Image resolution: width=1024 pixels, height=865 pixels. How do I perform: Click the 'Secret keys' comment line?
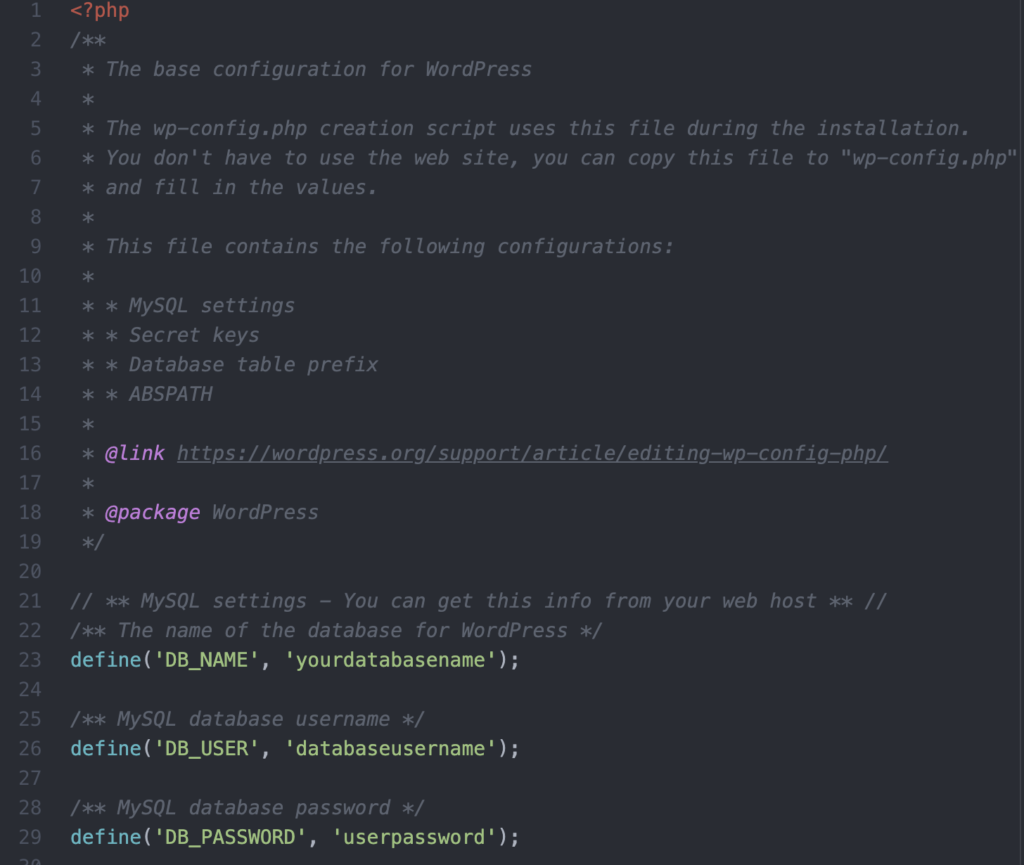[x=193, y=335]
